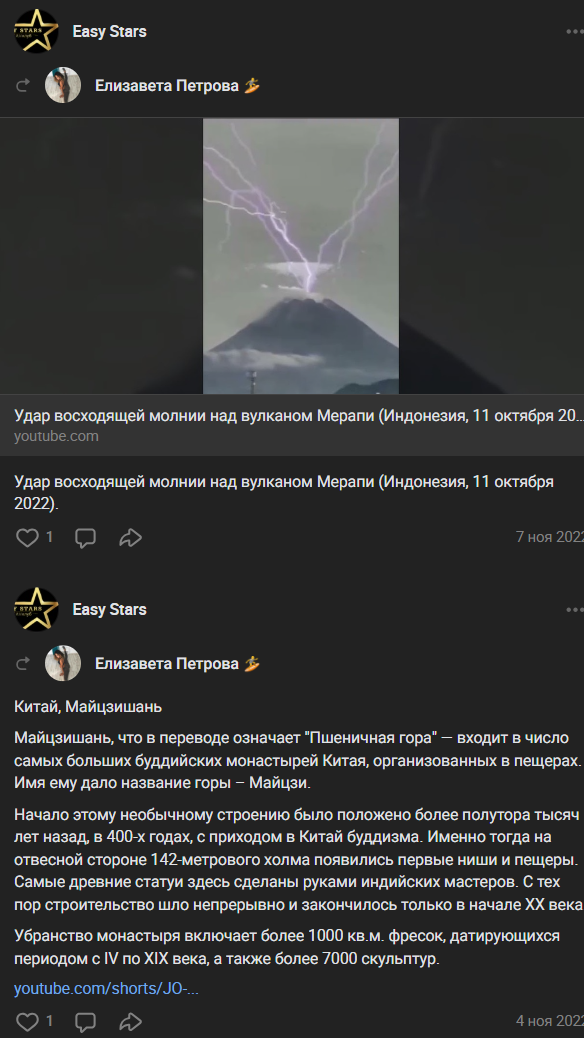Click the repost arrow icon in first post

[x=23, y=85]
